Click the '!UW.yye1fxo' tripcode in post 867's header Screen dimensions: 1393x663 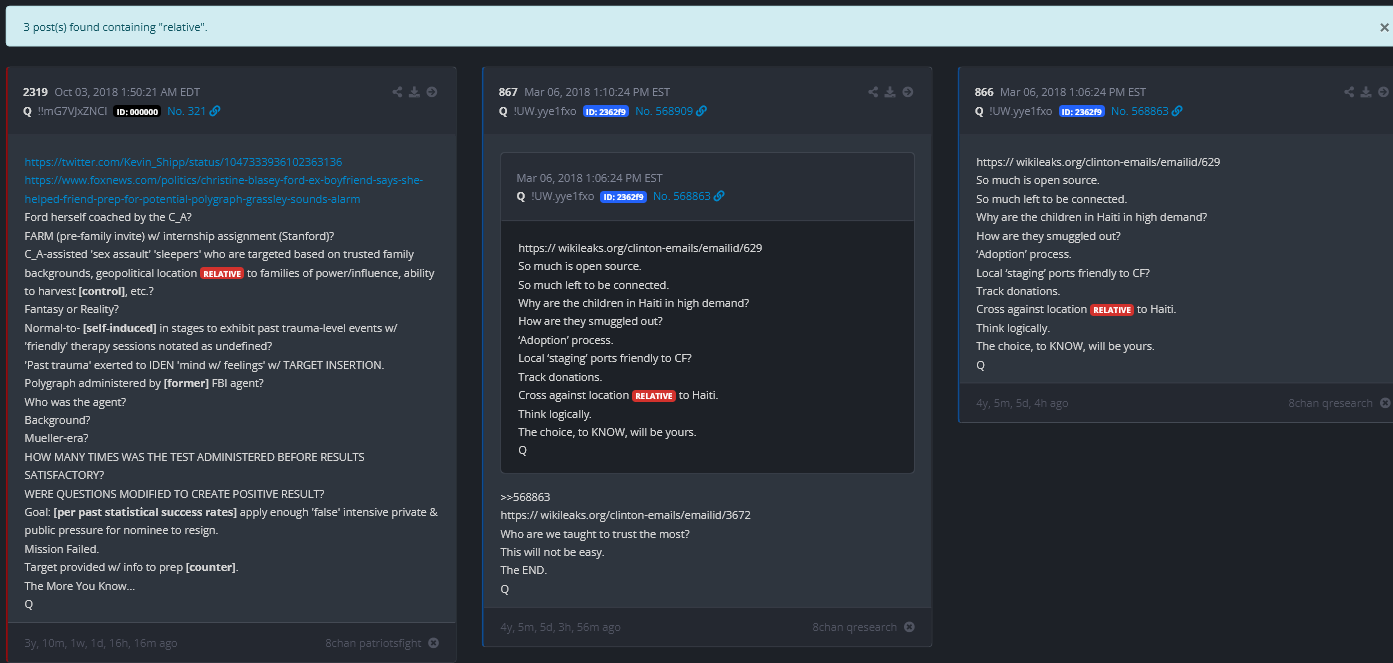(545, 111)
